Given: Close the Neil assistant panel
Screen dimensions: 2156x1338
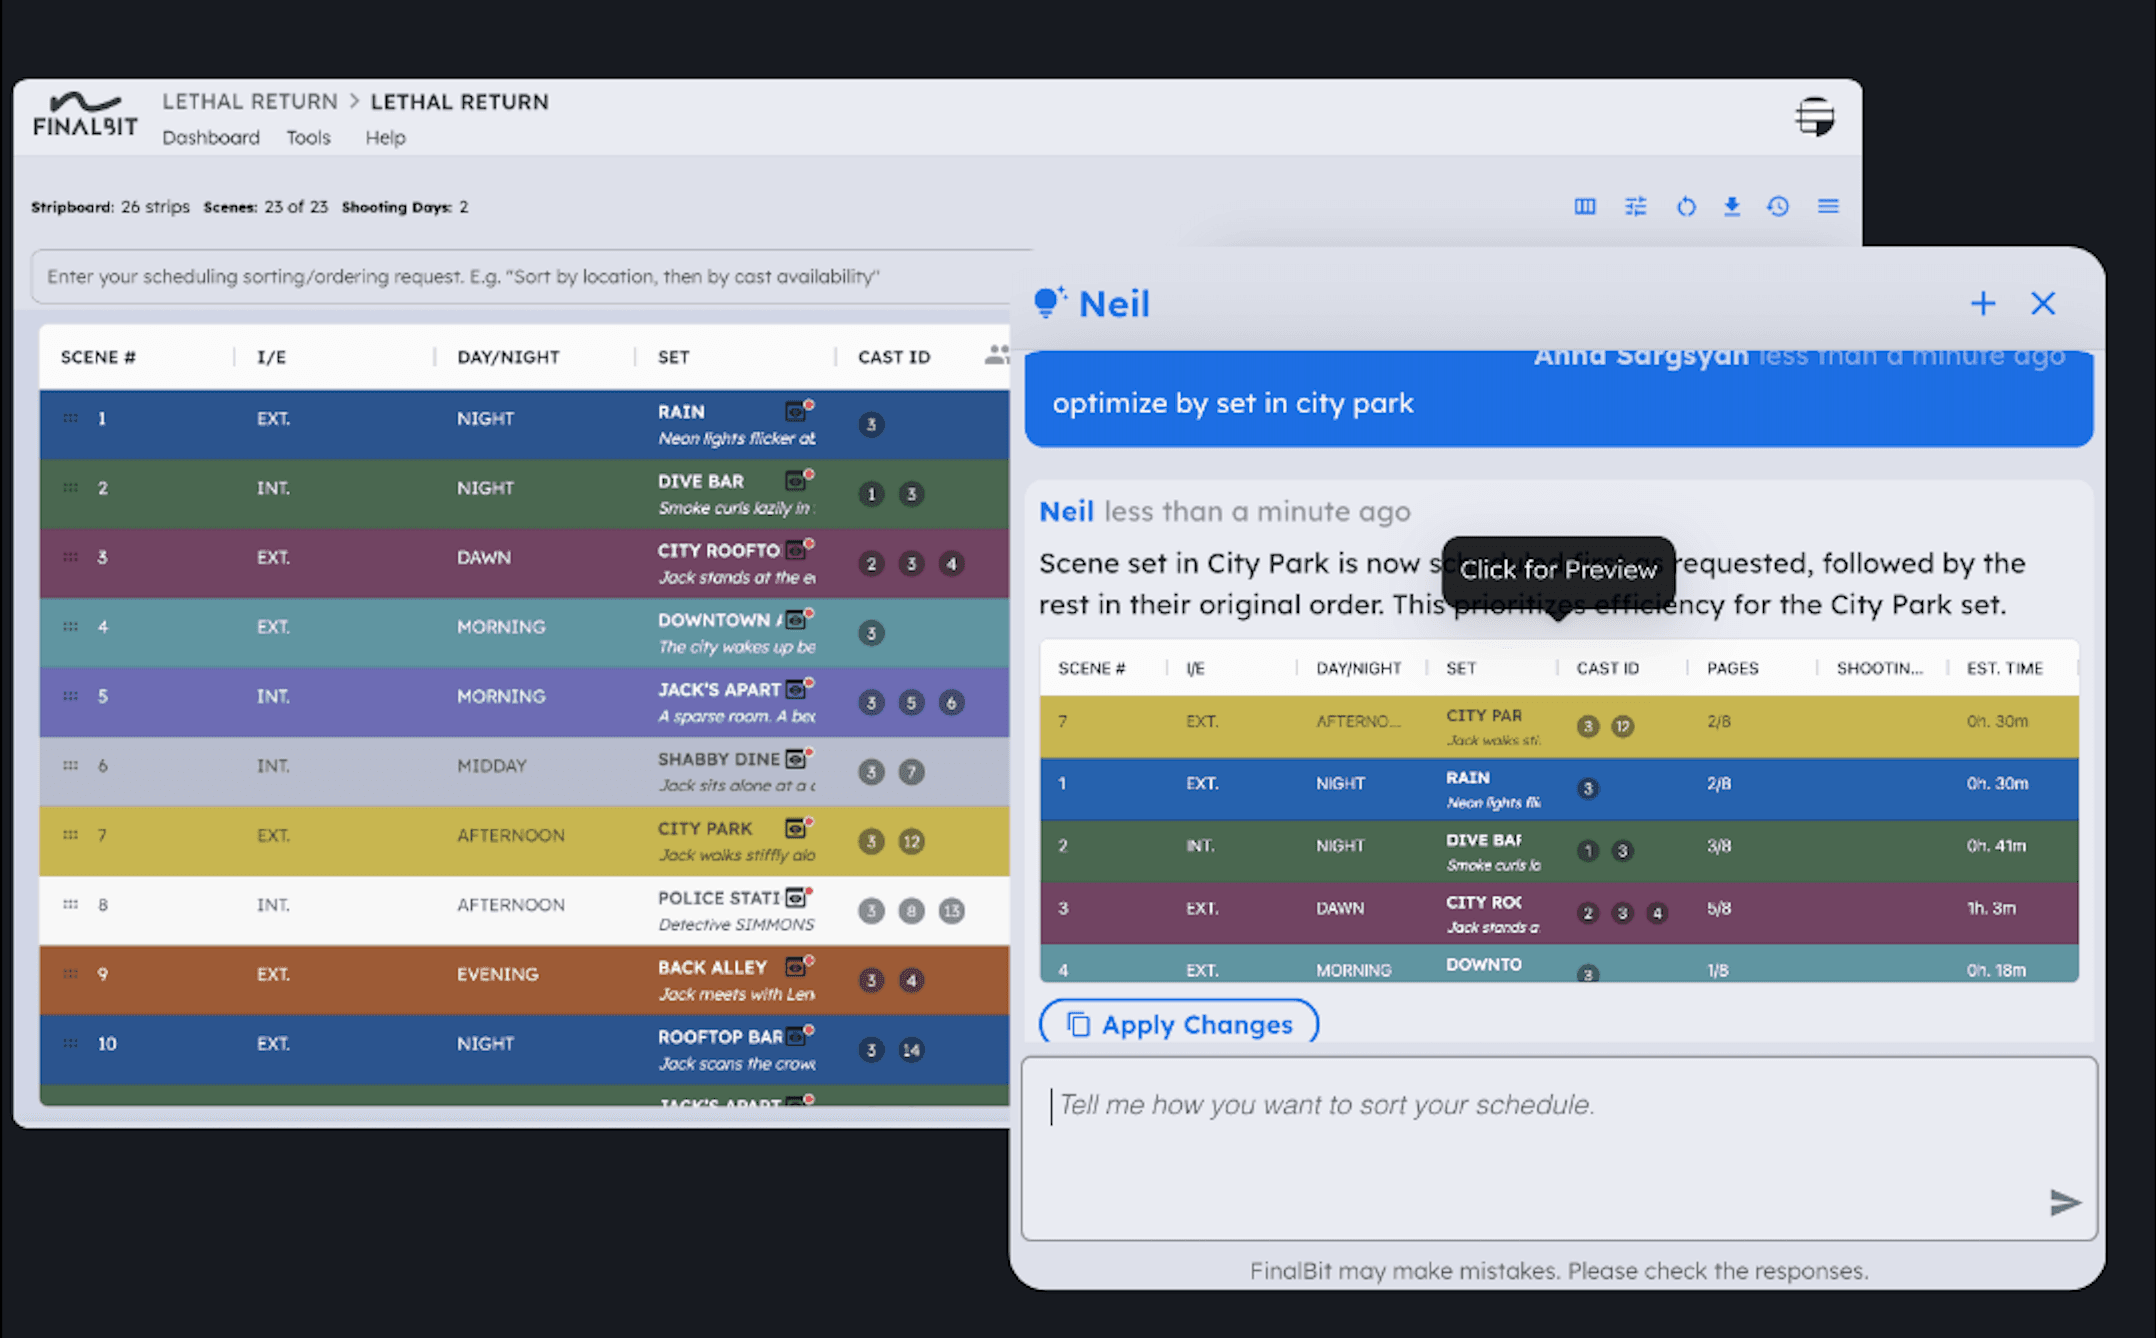Looking at the screenshot, I should (2043, 303).
